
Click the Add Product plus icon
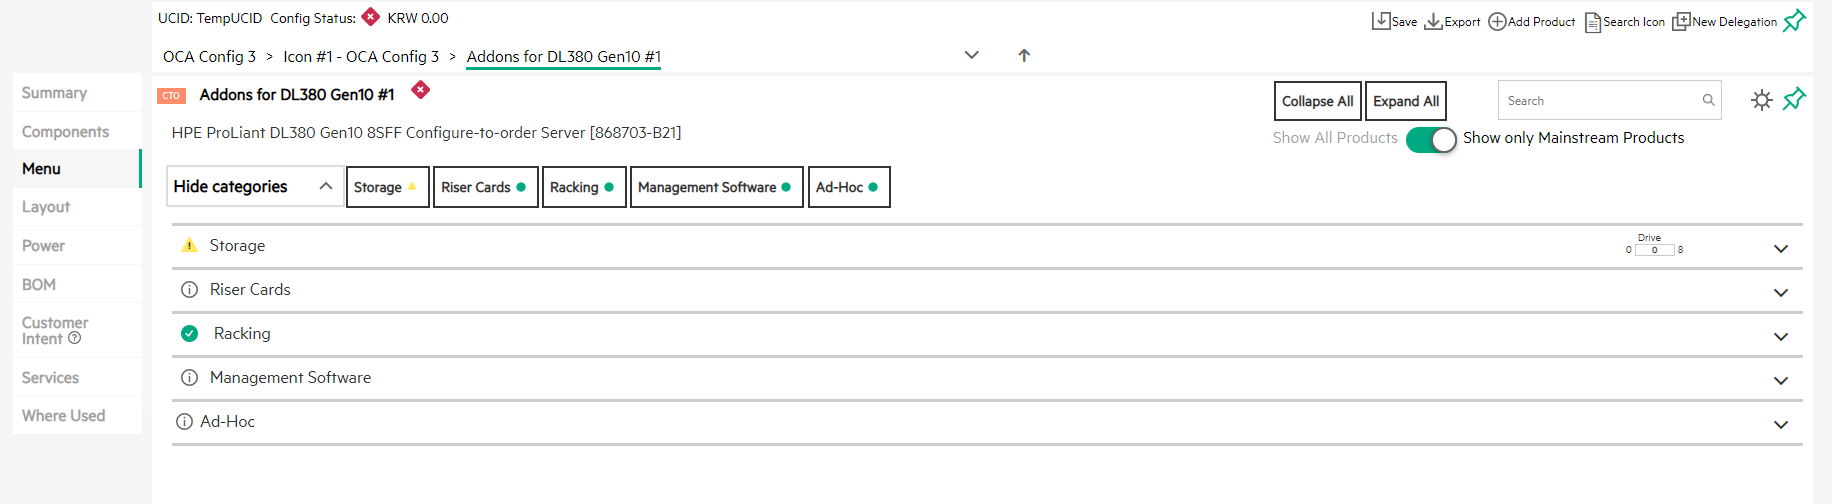pyautogui.click(x=1497, y=21)
